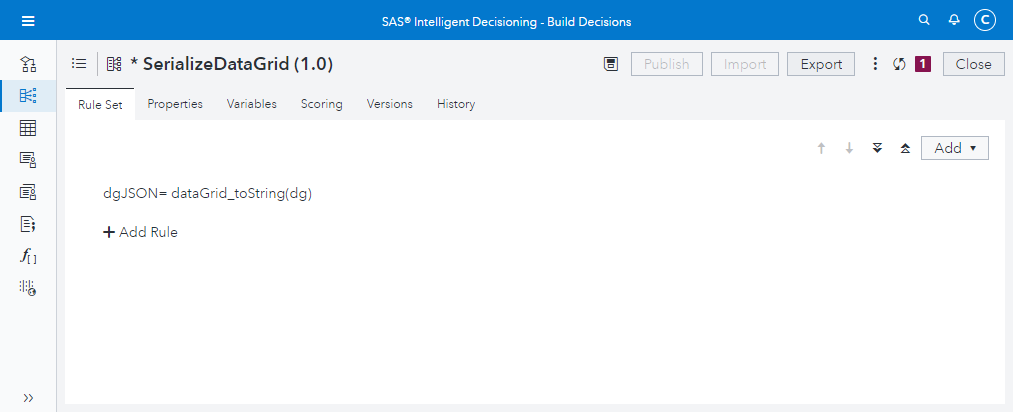Switch to the Variables tab
The image size is (1013, 412).
coord(252,104)
